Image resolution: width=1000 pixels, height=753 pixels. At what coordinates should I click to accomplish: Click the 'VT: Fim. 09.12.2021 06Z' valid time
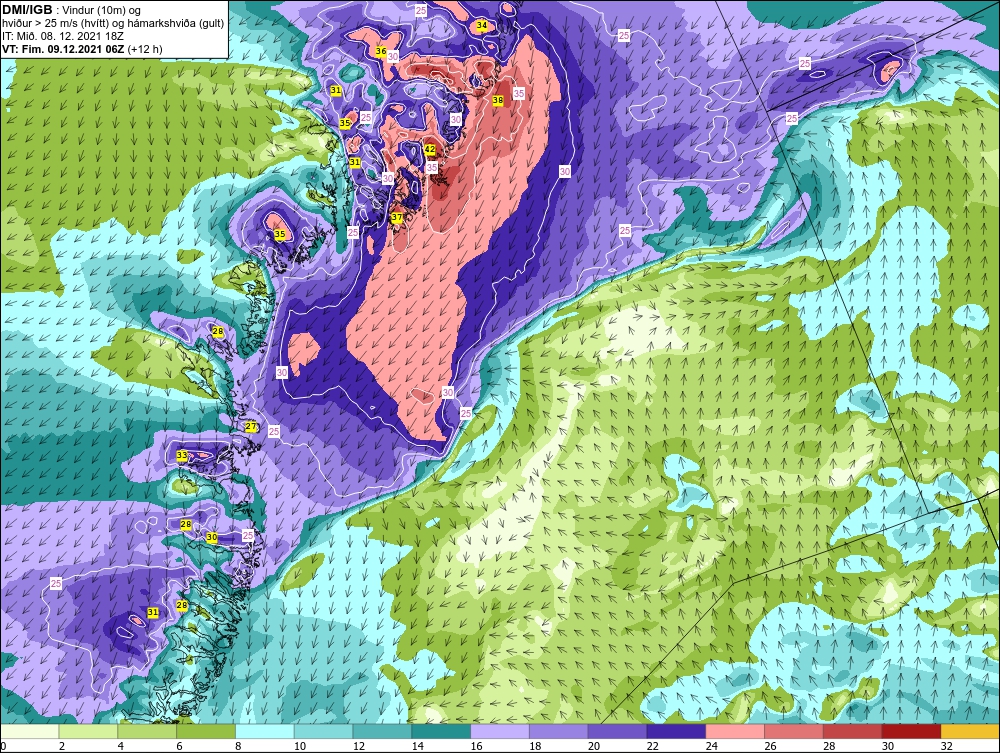[x=63, y=49]
